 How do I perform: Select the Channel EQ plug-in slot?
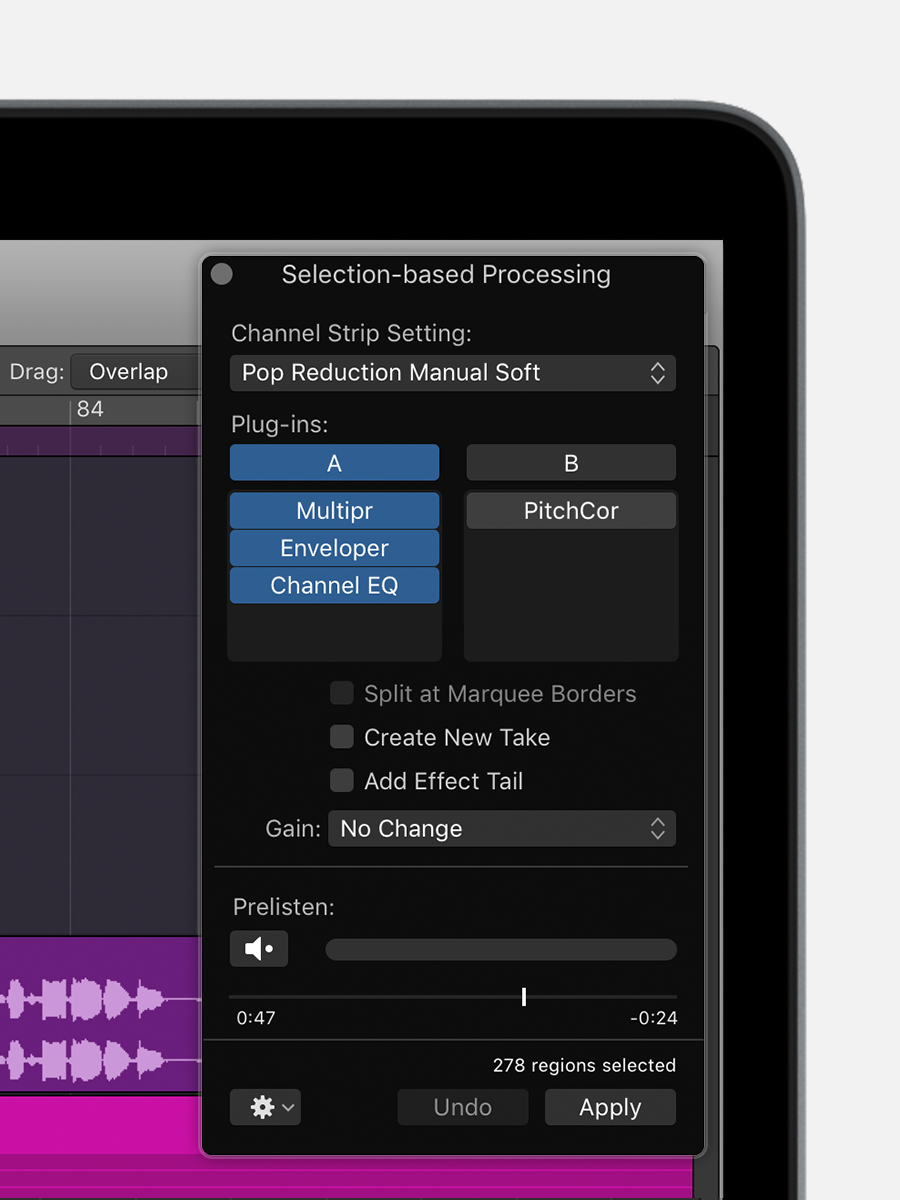(x=334, y=586)
